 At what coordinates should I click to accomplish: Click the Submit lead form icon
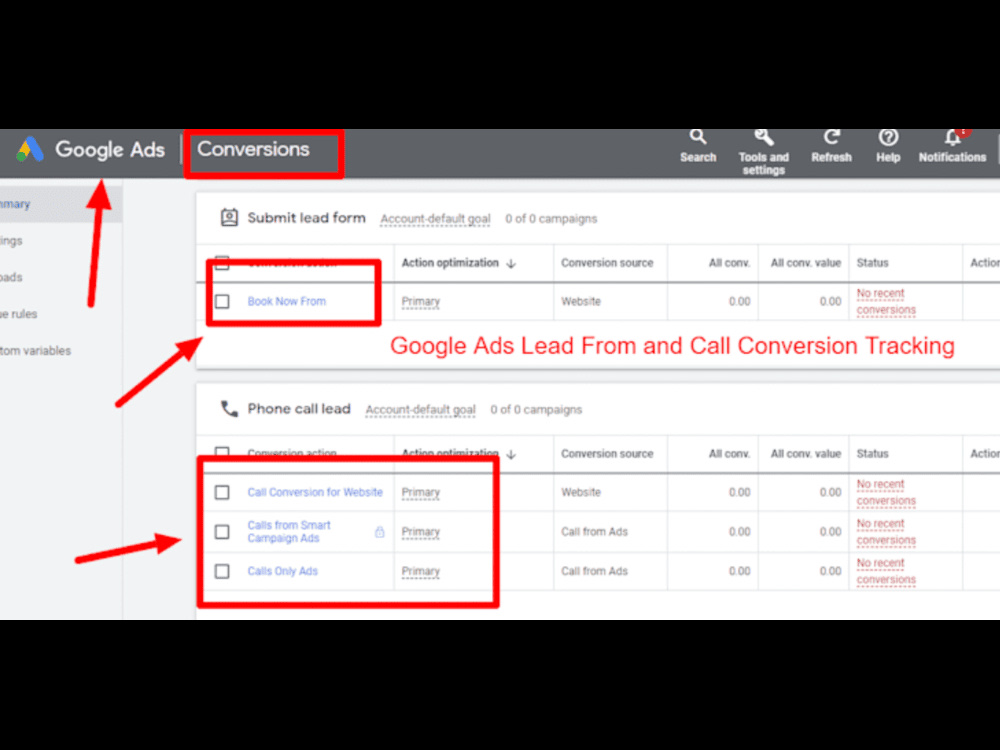click(x=229, y=217)
